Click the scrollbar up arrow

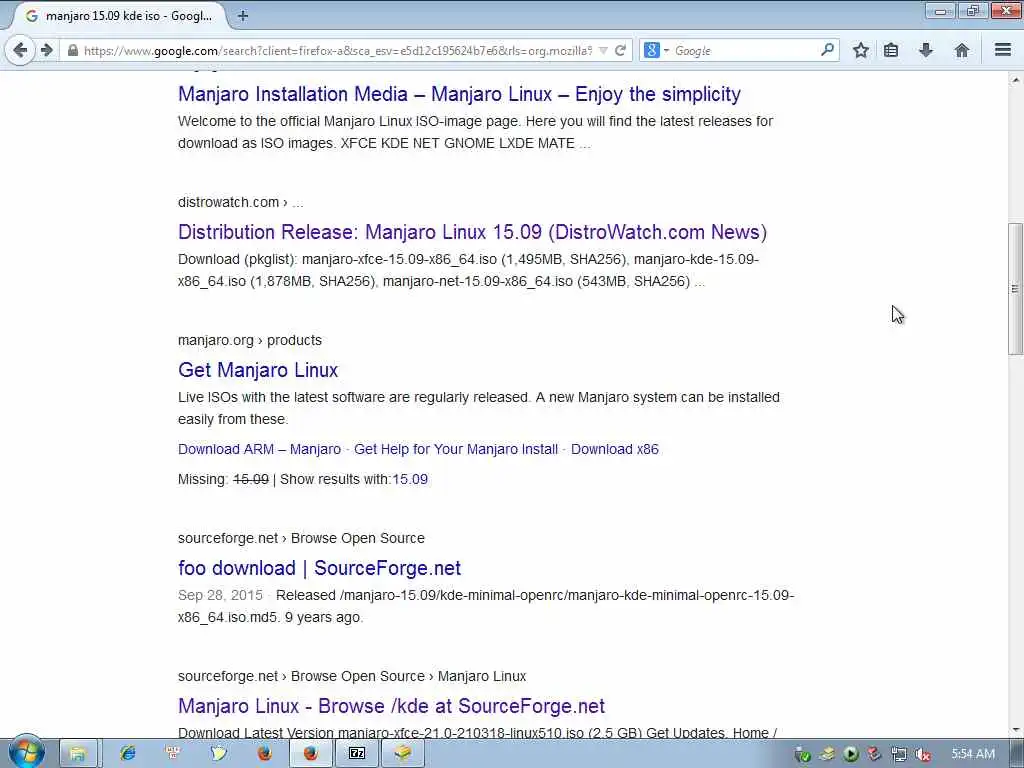coord(1015,80)
